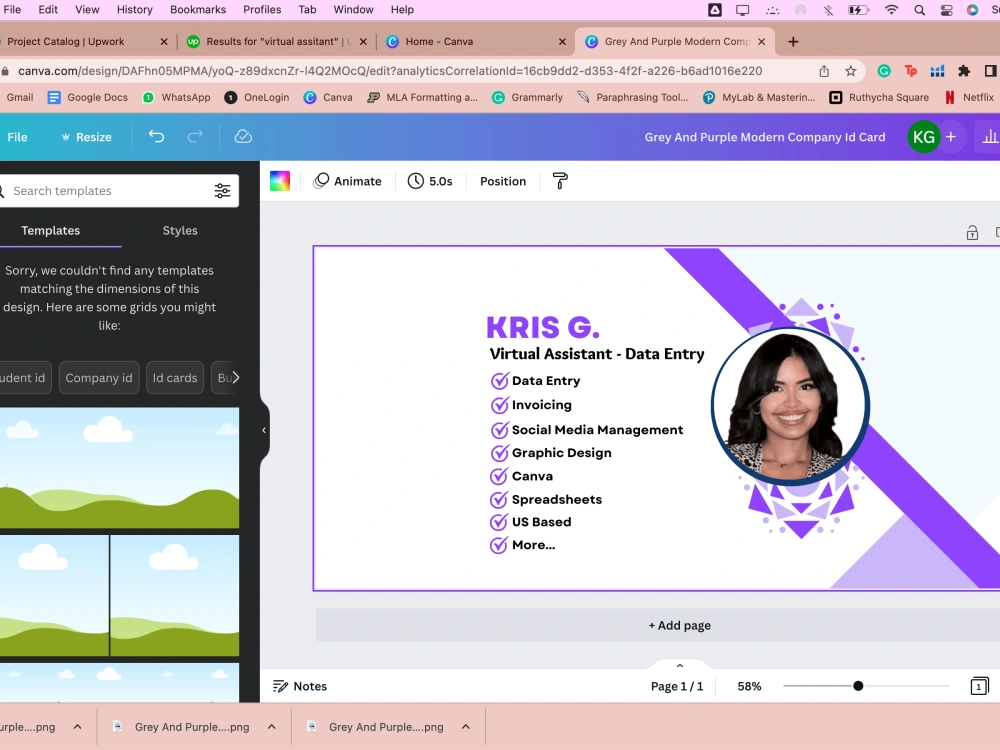Open a new browser tab
This screenshot has height=750, width=1000.
tap(793, 41)
